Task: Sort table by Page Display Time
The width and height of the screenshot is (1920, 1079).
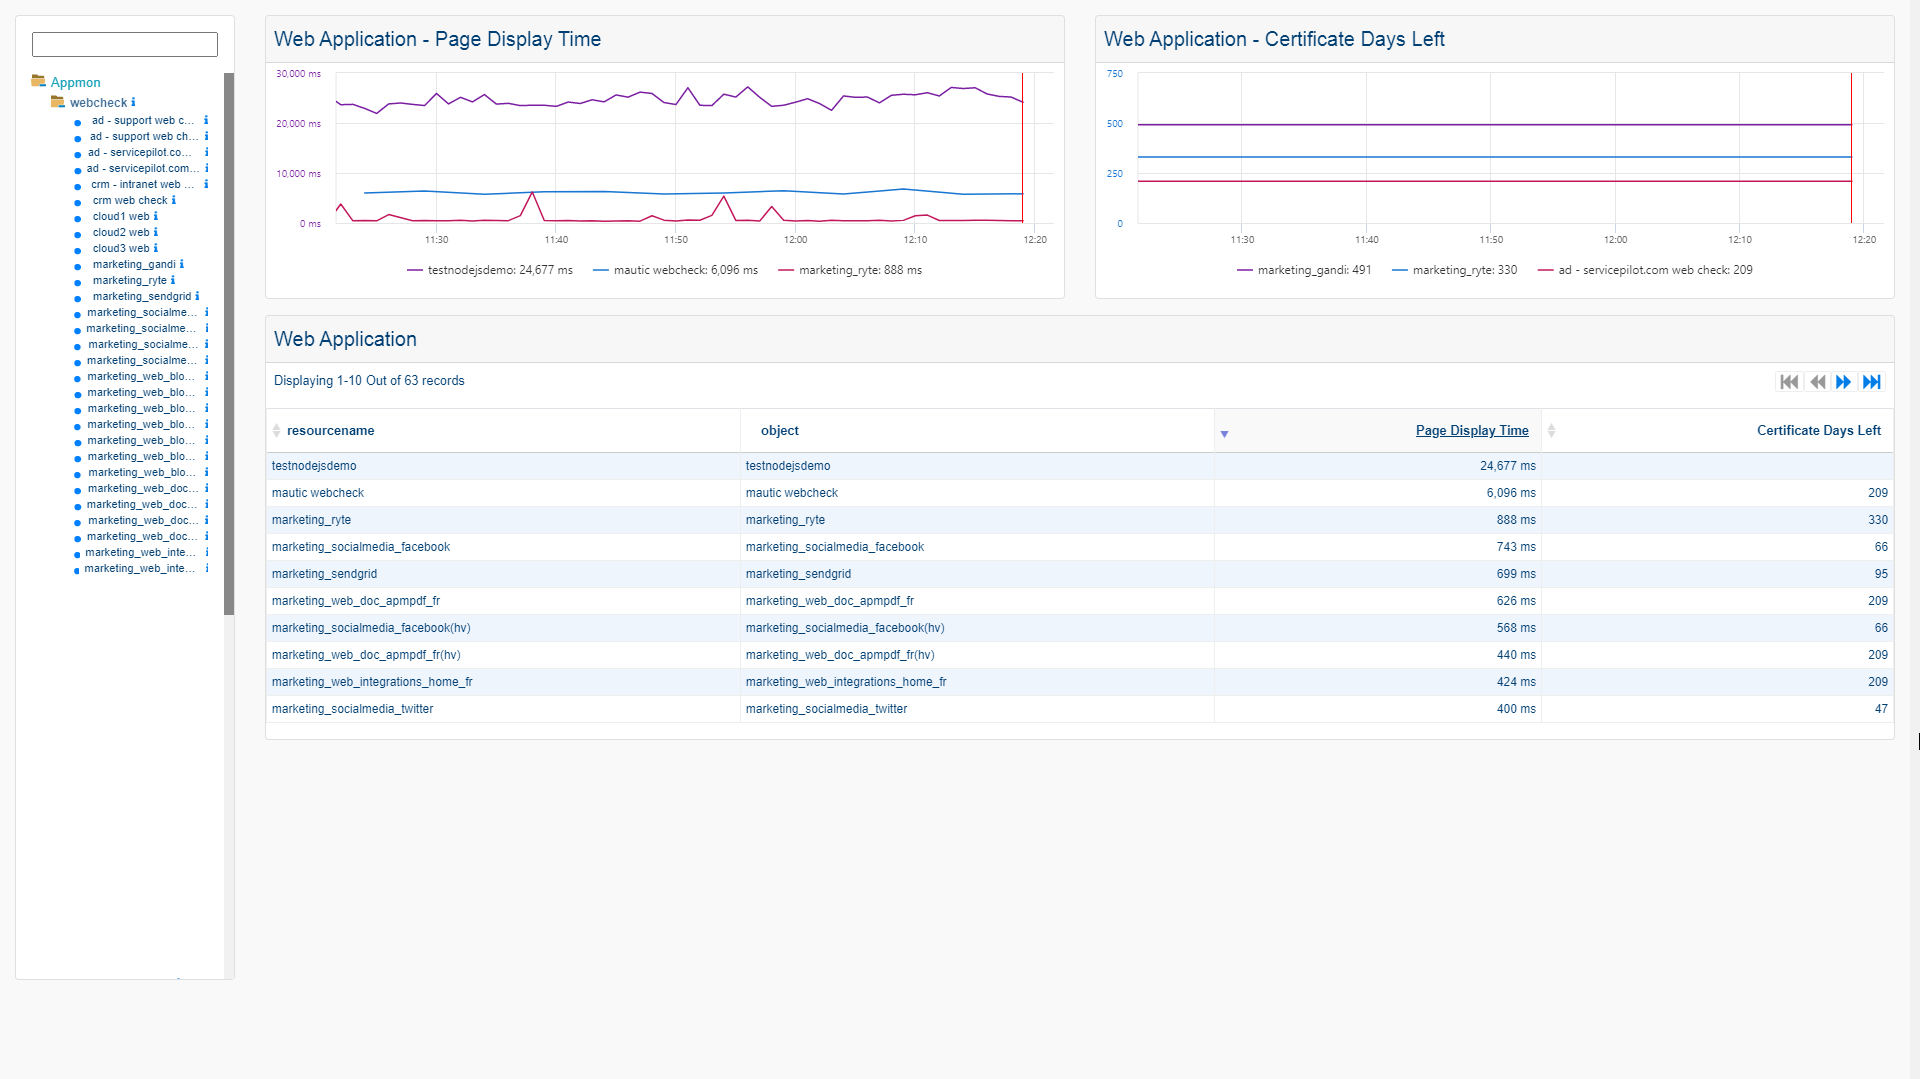Action: click(x=1472, y=430)
